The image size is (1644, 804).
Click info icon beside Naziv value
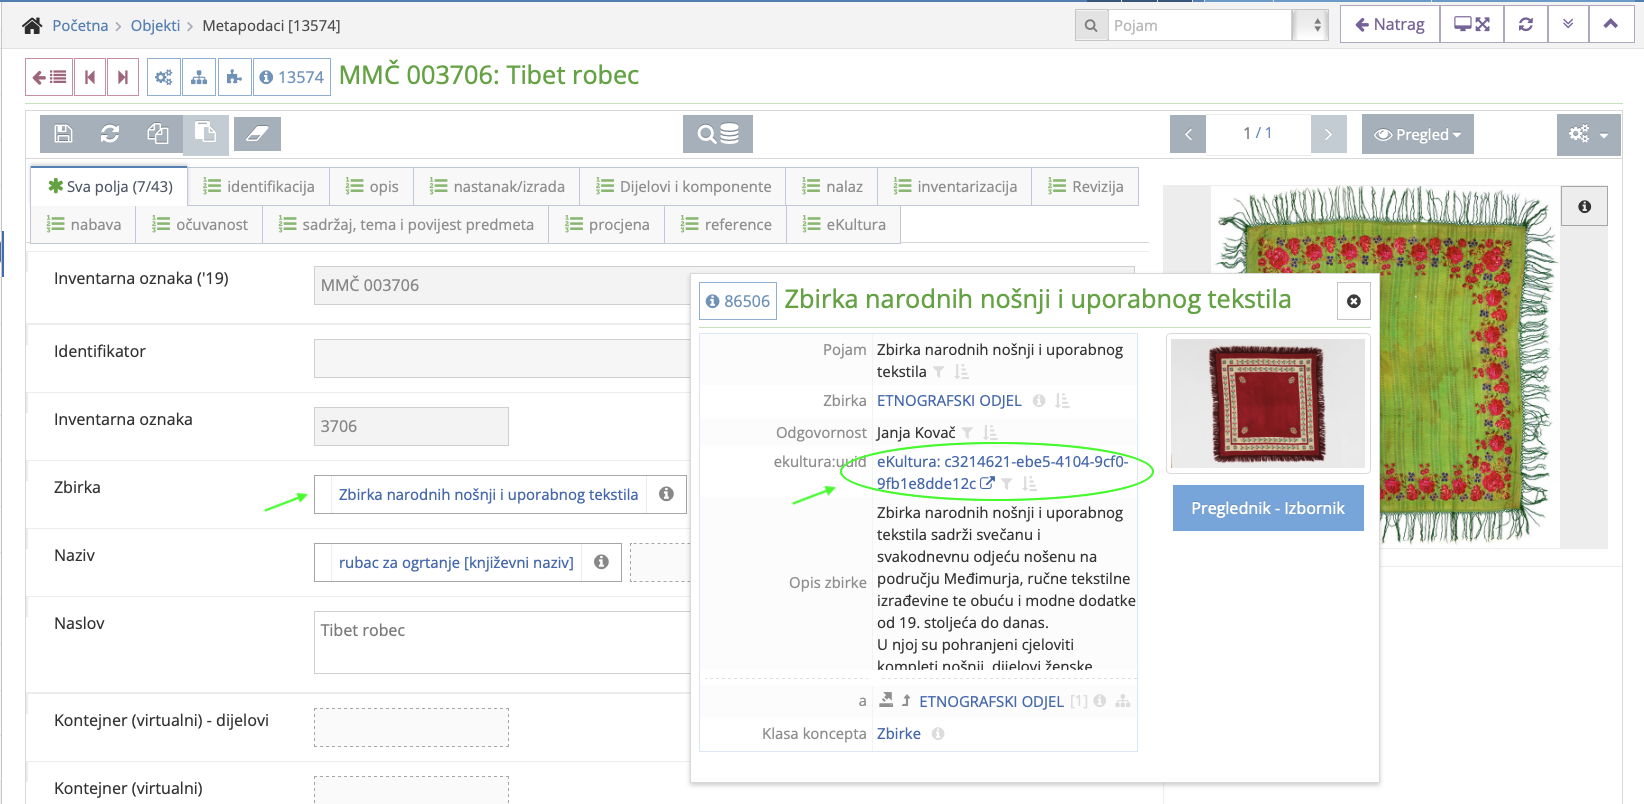601,562
